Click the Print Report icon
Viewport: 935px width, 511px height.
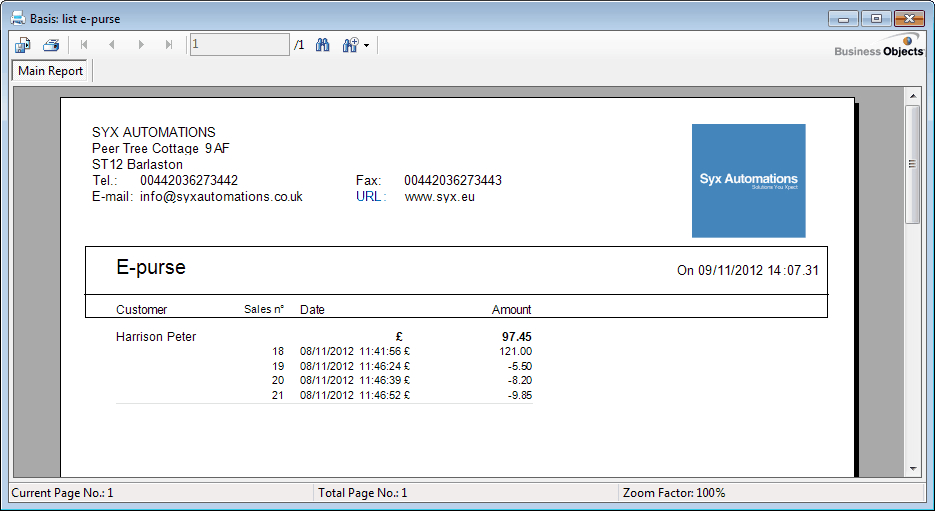tap(51, 45)
